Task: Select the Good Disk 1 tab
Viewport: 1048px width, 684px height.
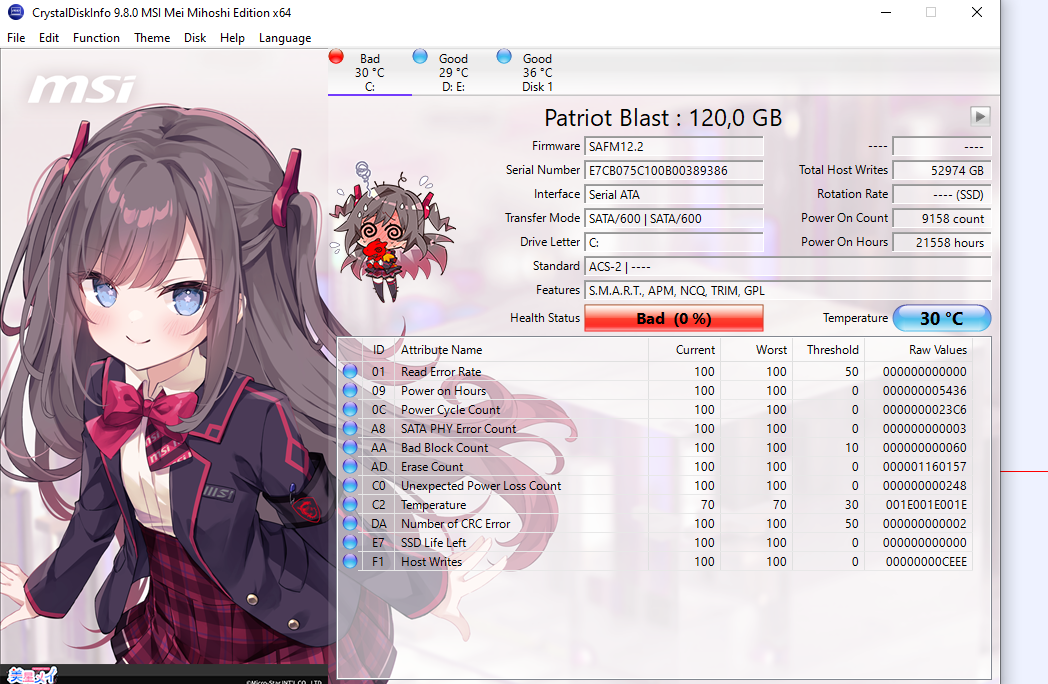Action: (x=537, y=72)
